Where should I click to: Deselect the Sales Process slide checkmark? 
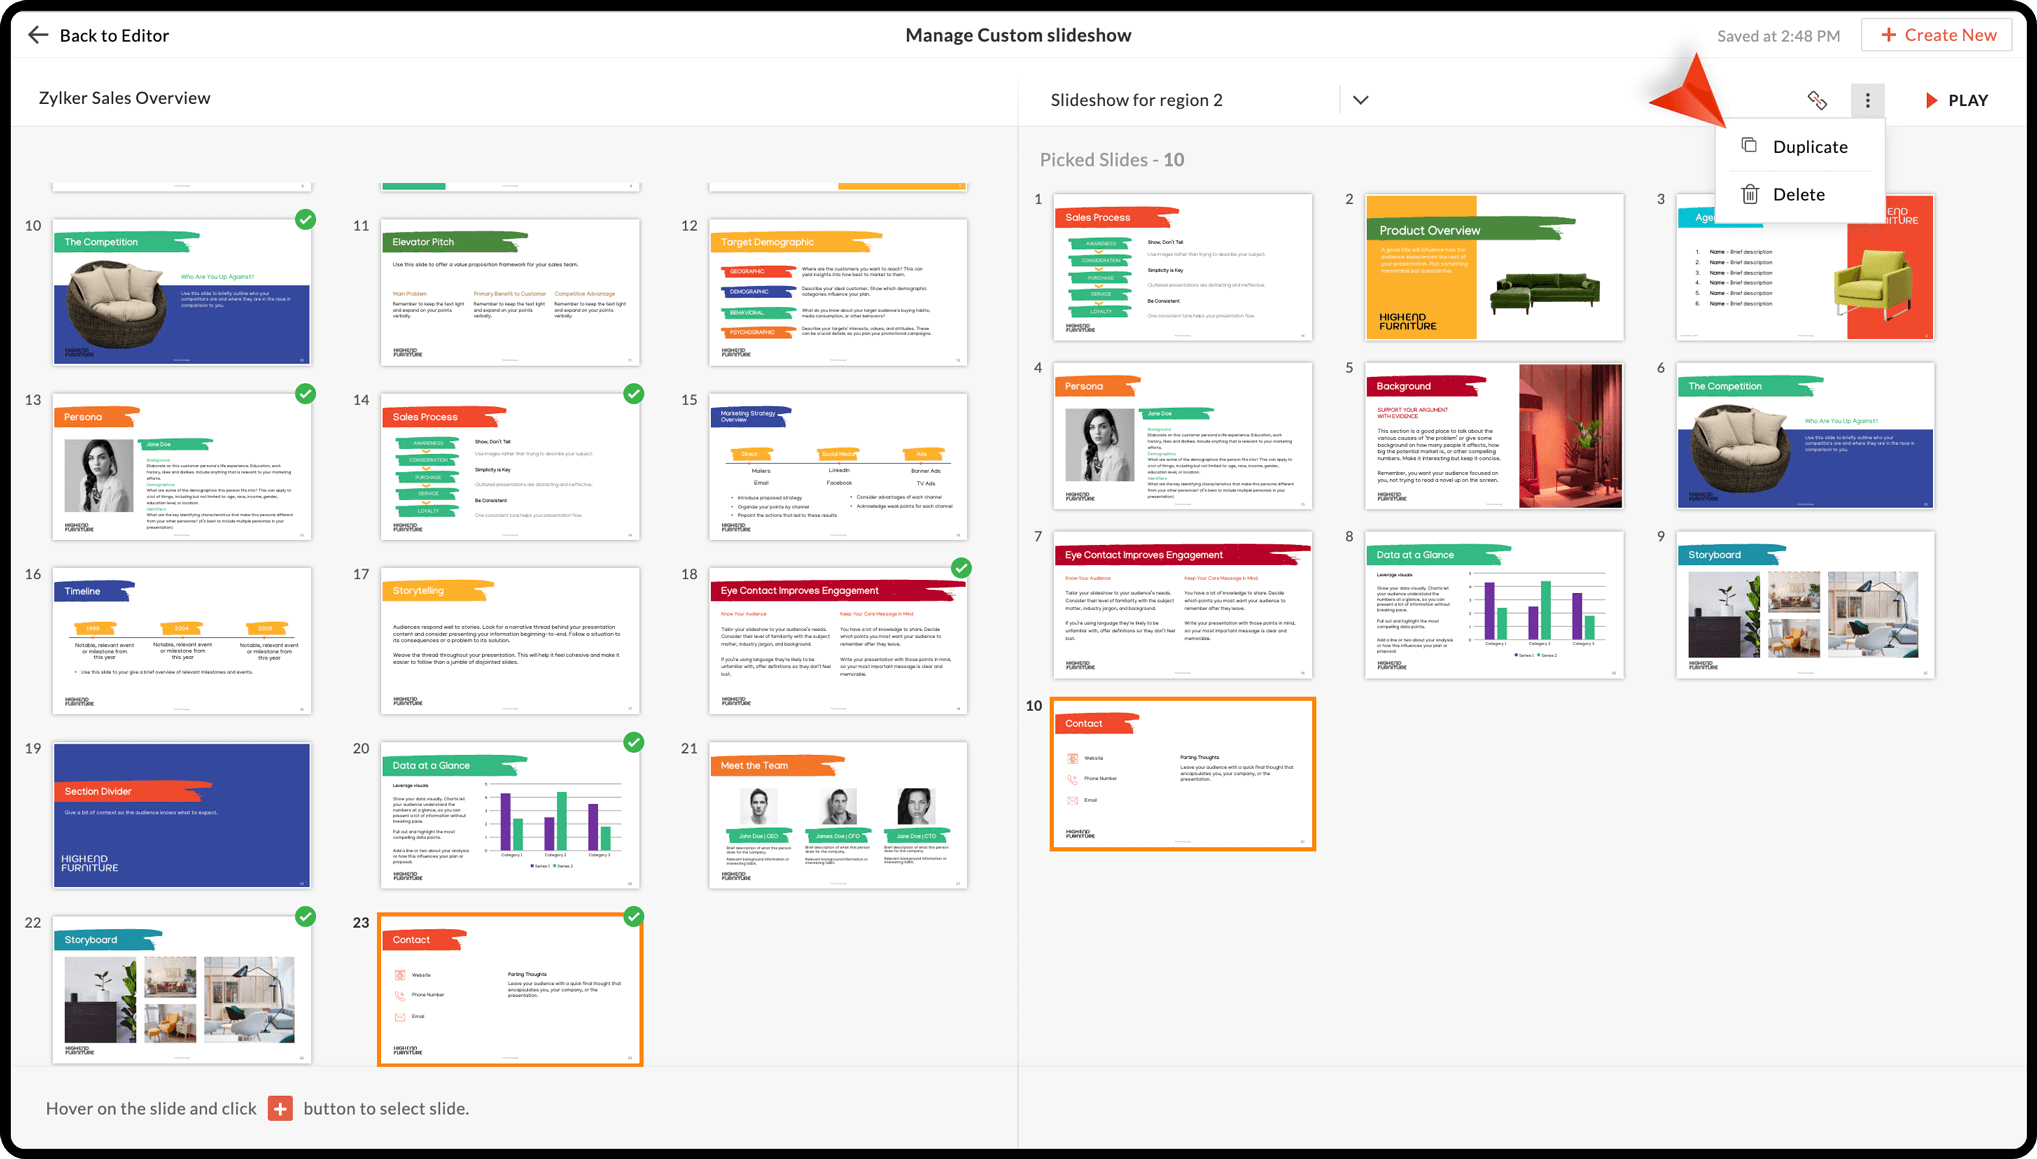click(634, 394)
